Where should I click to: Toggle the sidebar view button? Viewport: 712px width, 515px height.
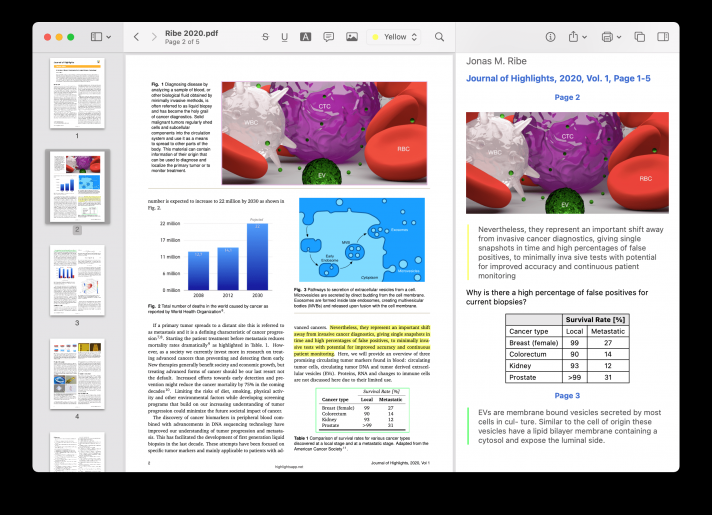tap(96, 37)
